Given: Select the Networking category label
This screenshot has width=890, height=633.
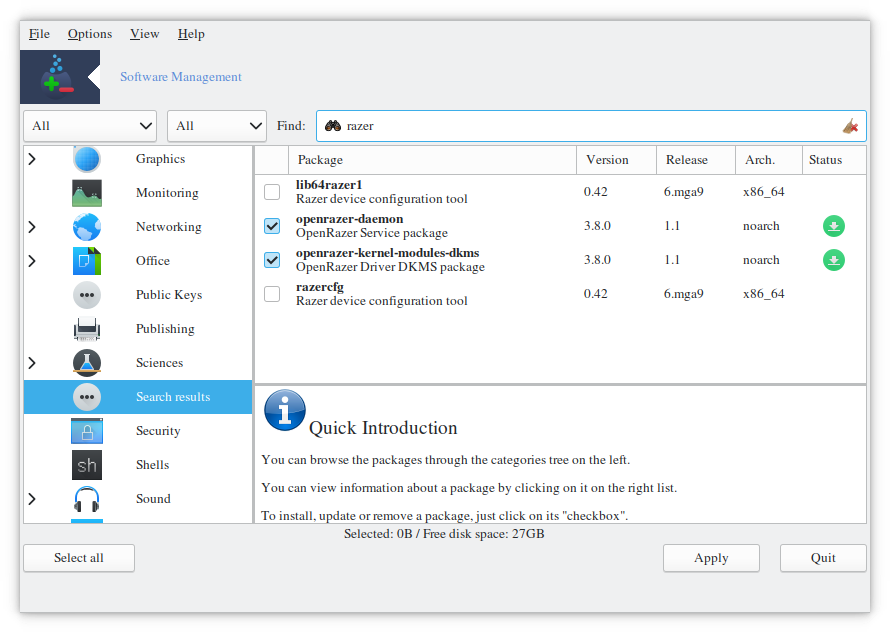Looking at the screenshot, I should (169, 227).
